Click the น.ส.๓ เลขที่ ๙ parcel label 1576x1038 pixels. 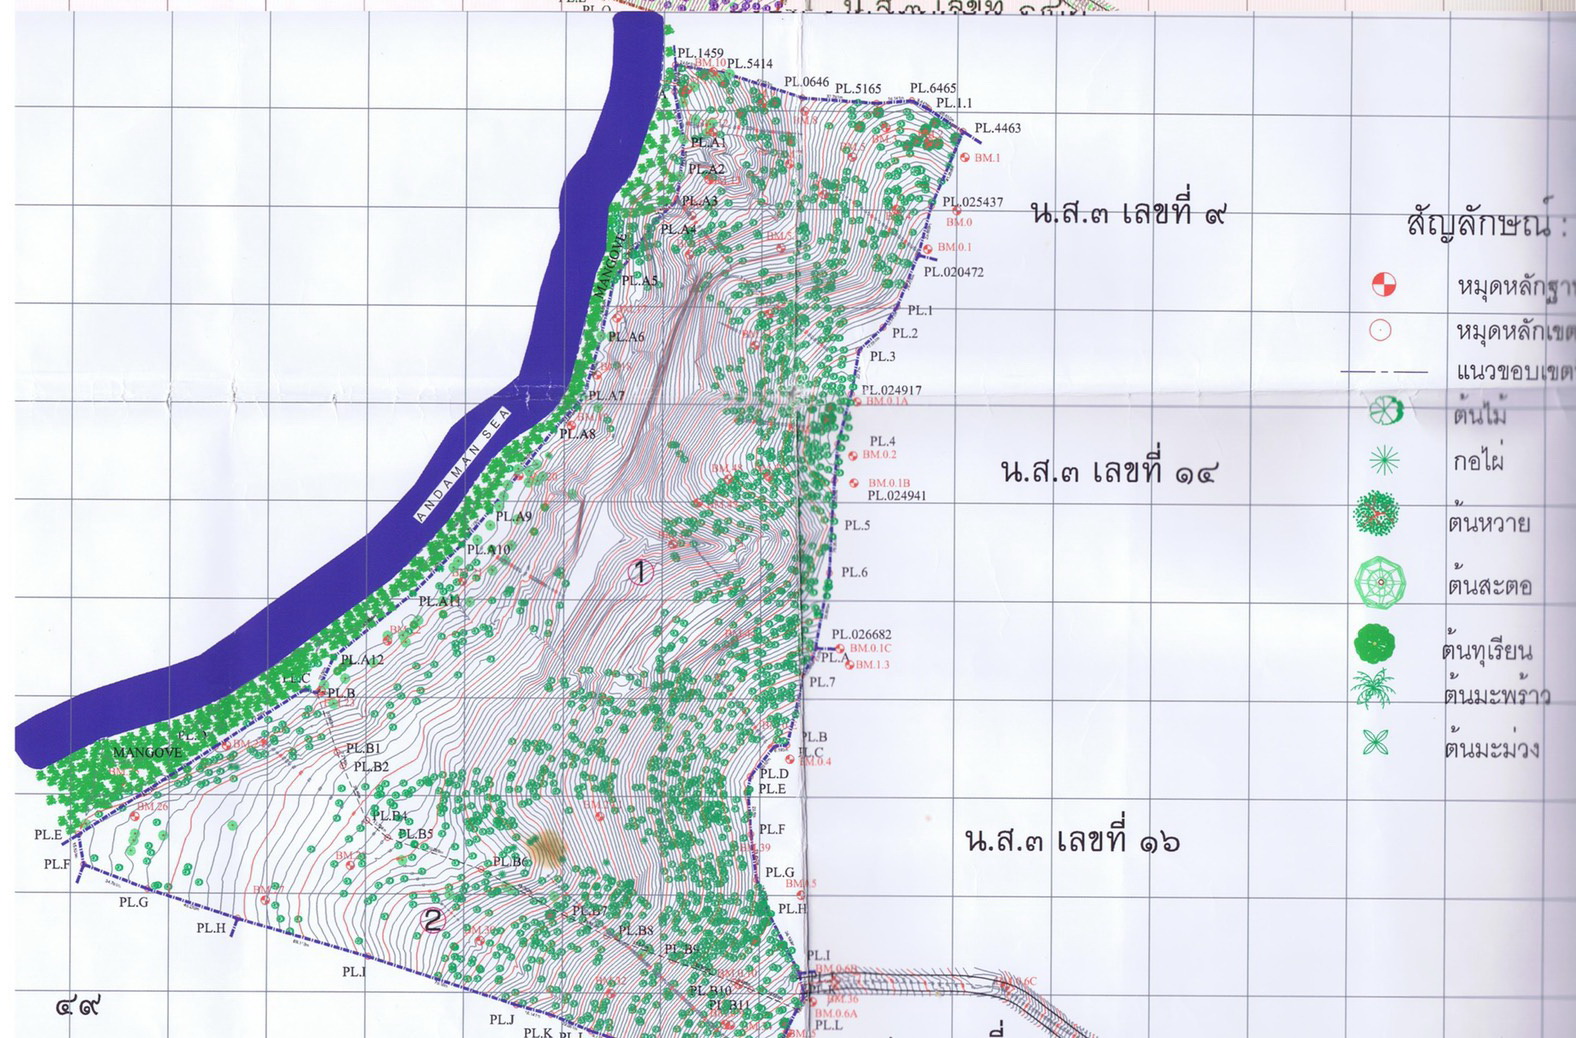coord(1127,213)
